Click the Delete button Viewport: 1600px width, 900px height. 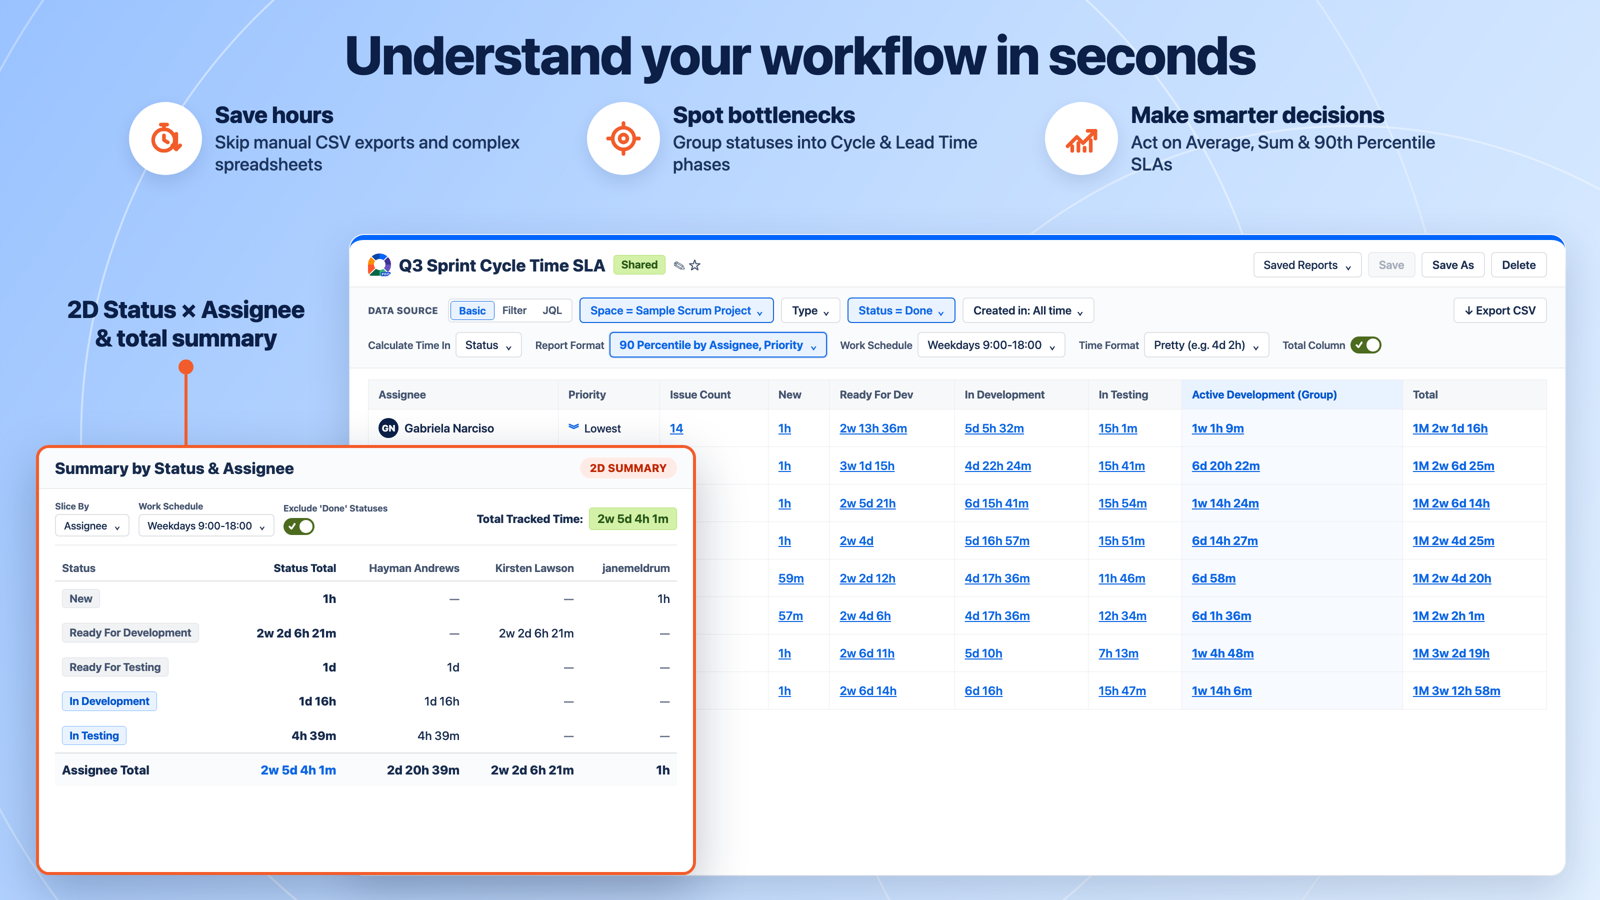tap(1518, 265)
